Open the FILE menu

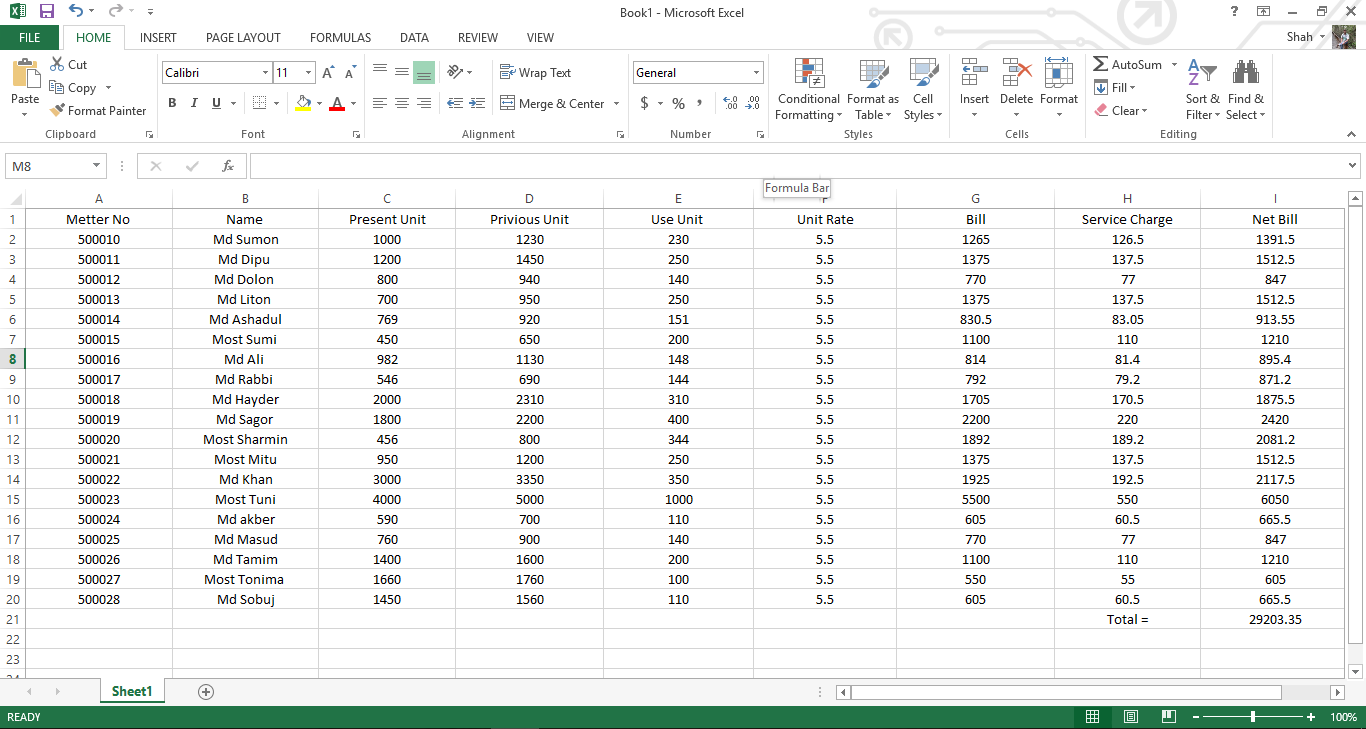(x=30, y=37)
